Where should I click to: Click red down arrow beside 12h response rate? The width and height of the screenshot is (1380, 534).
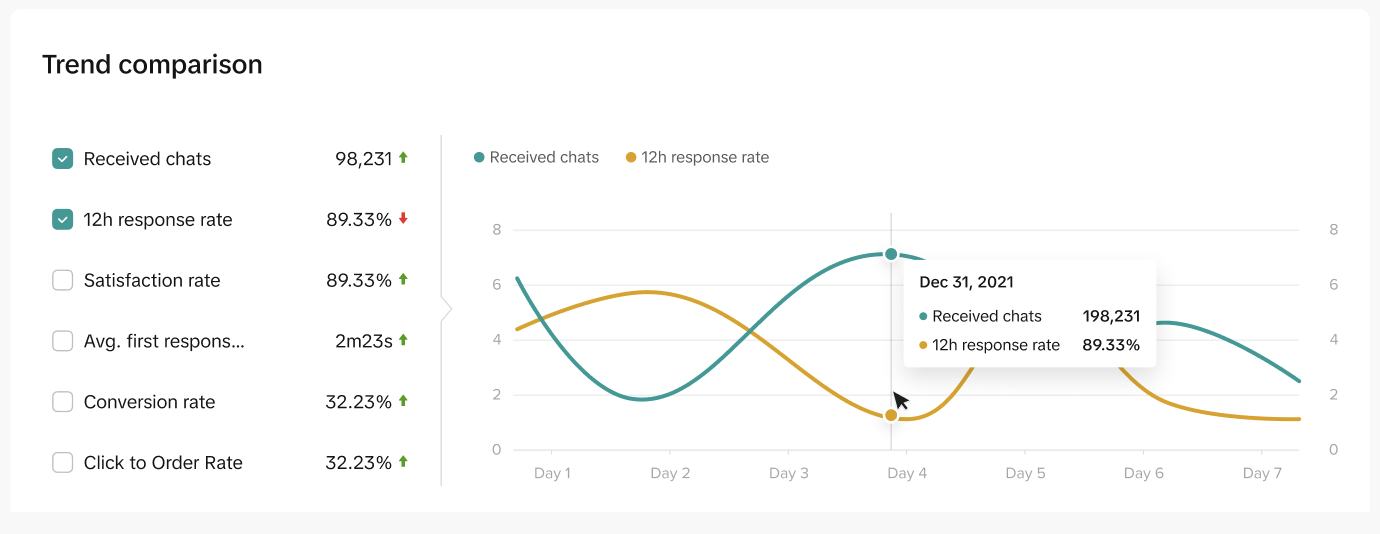[403, 218]
